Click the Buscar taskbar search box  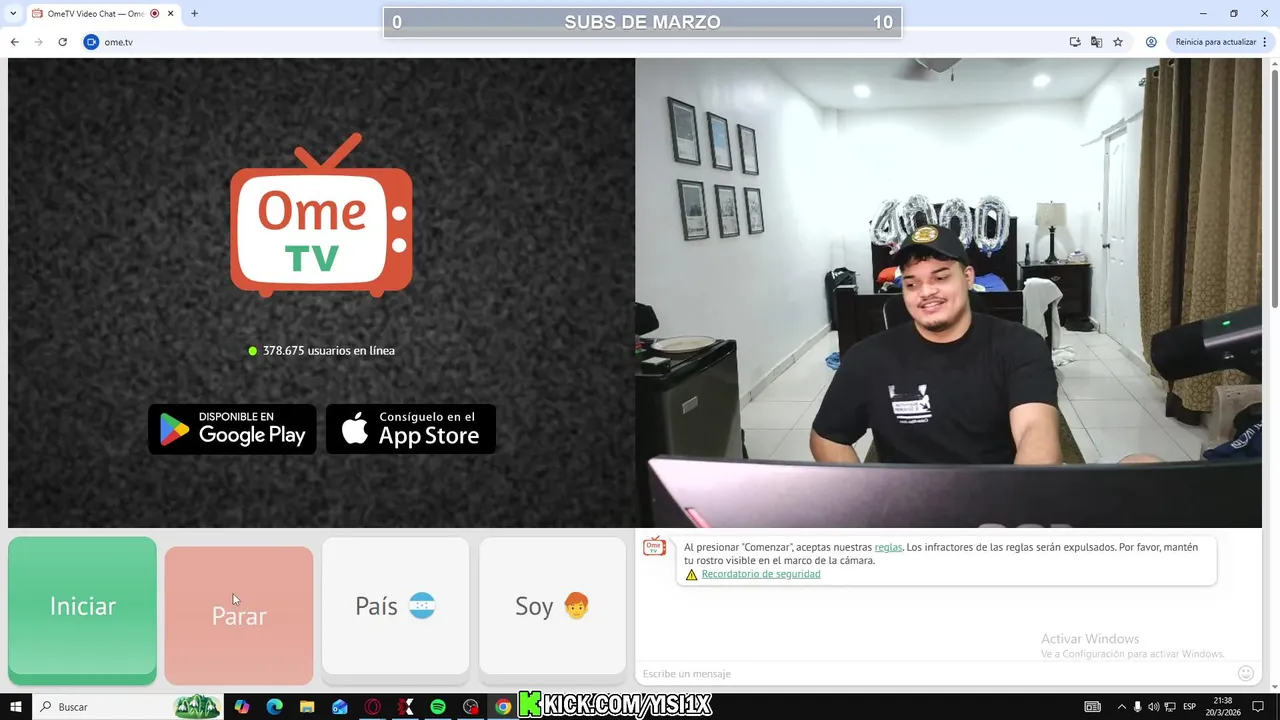130,707
